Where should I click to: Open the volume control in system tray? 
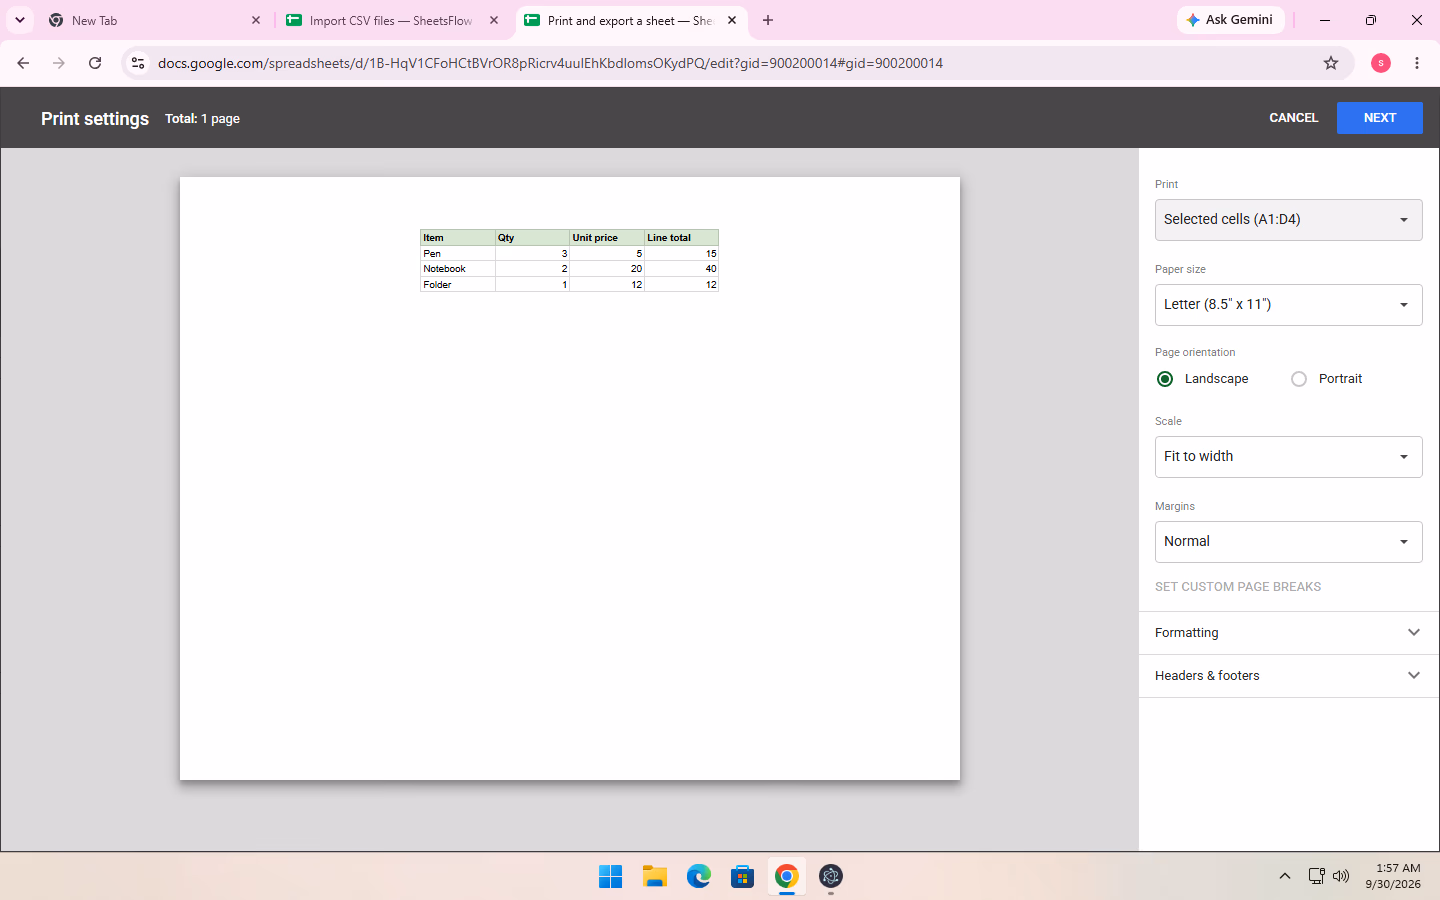click(1341, 877)
